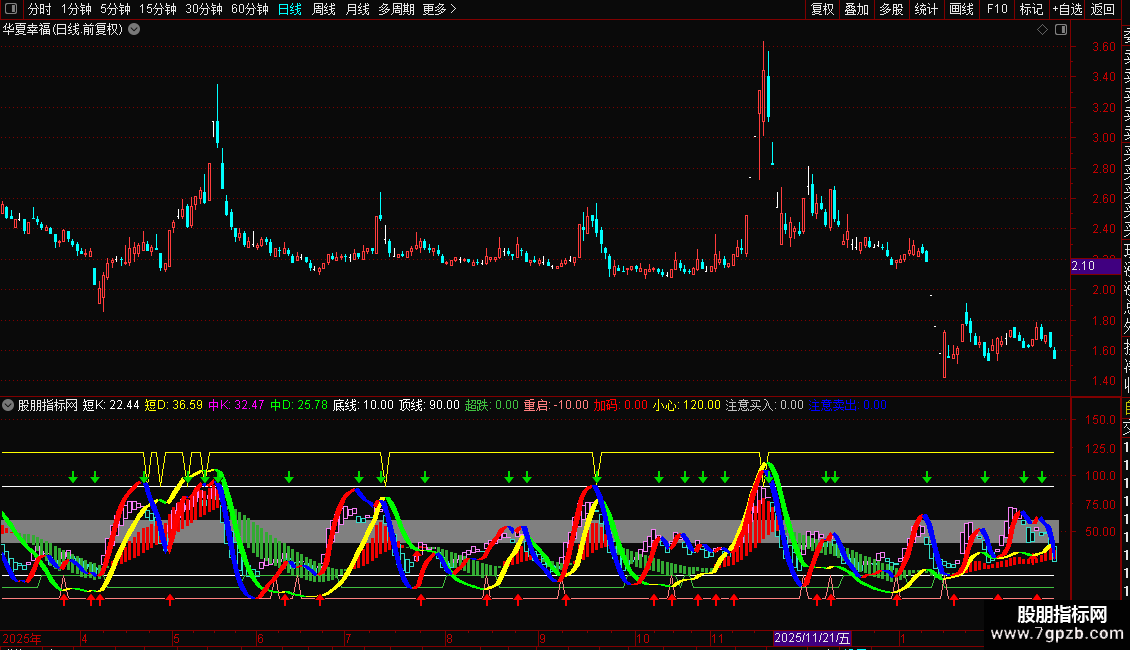Switch chart period to 周线
This screenshot has width=1130, height=650.
click(324, 9)
